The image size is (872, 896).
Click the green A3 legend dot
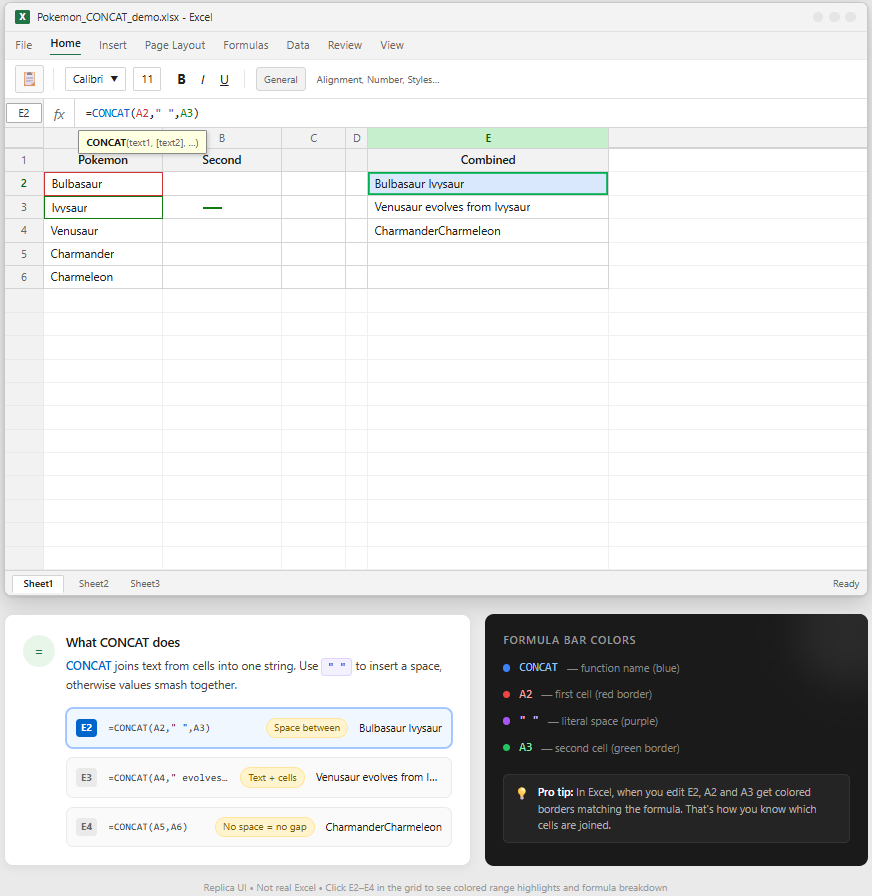point(506,747)
